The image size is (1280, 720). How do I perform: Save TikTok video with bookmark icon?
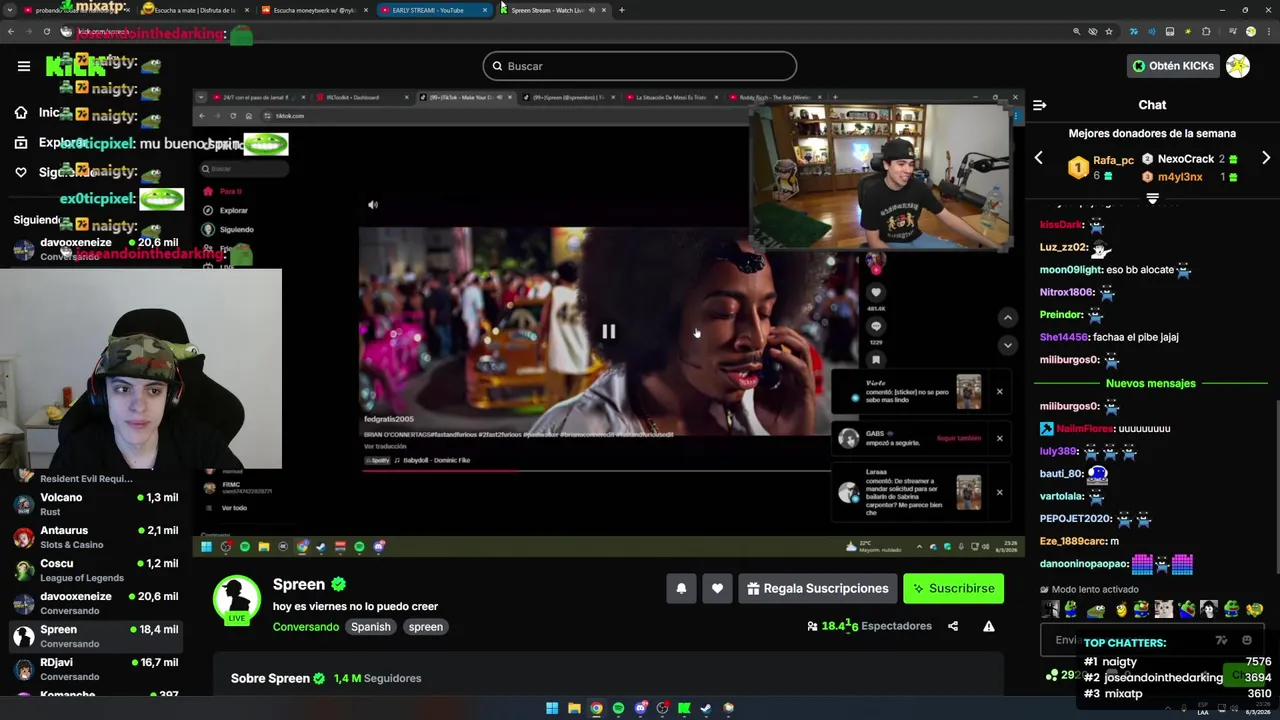pyautogui.click(x=876, y=360)
